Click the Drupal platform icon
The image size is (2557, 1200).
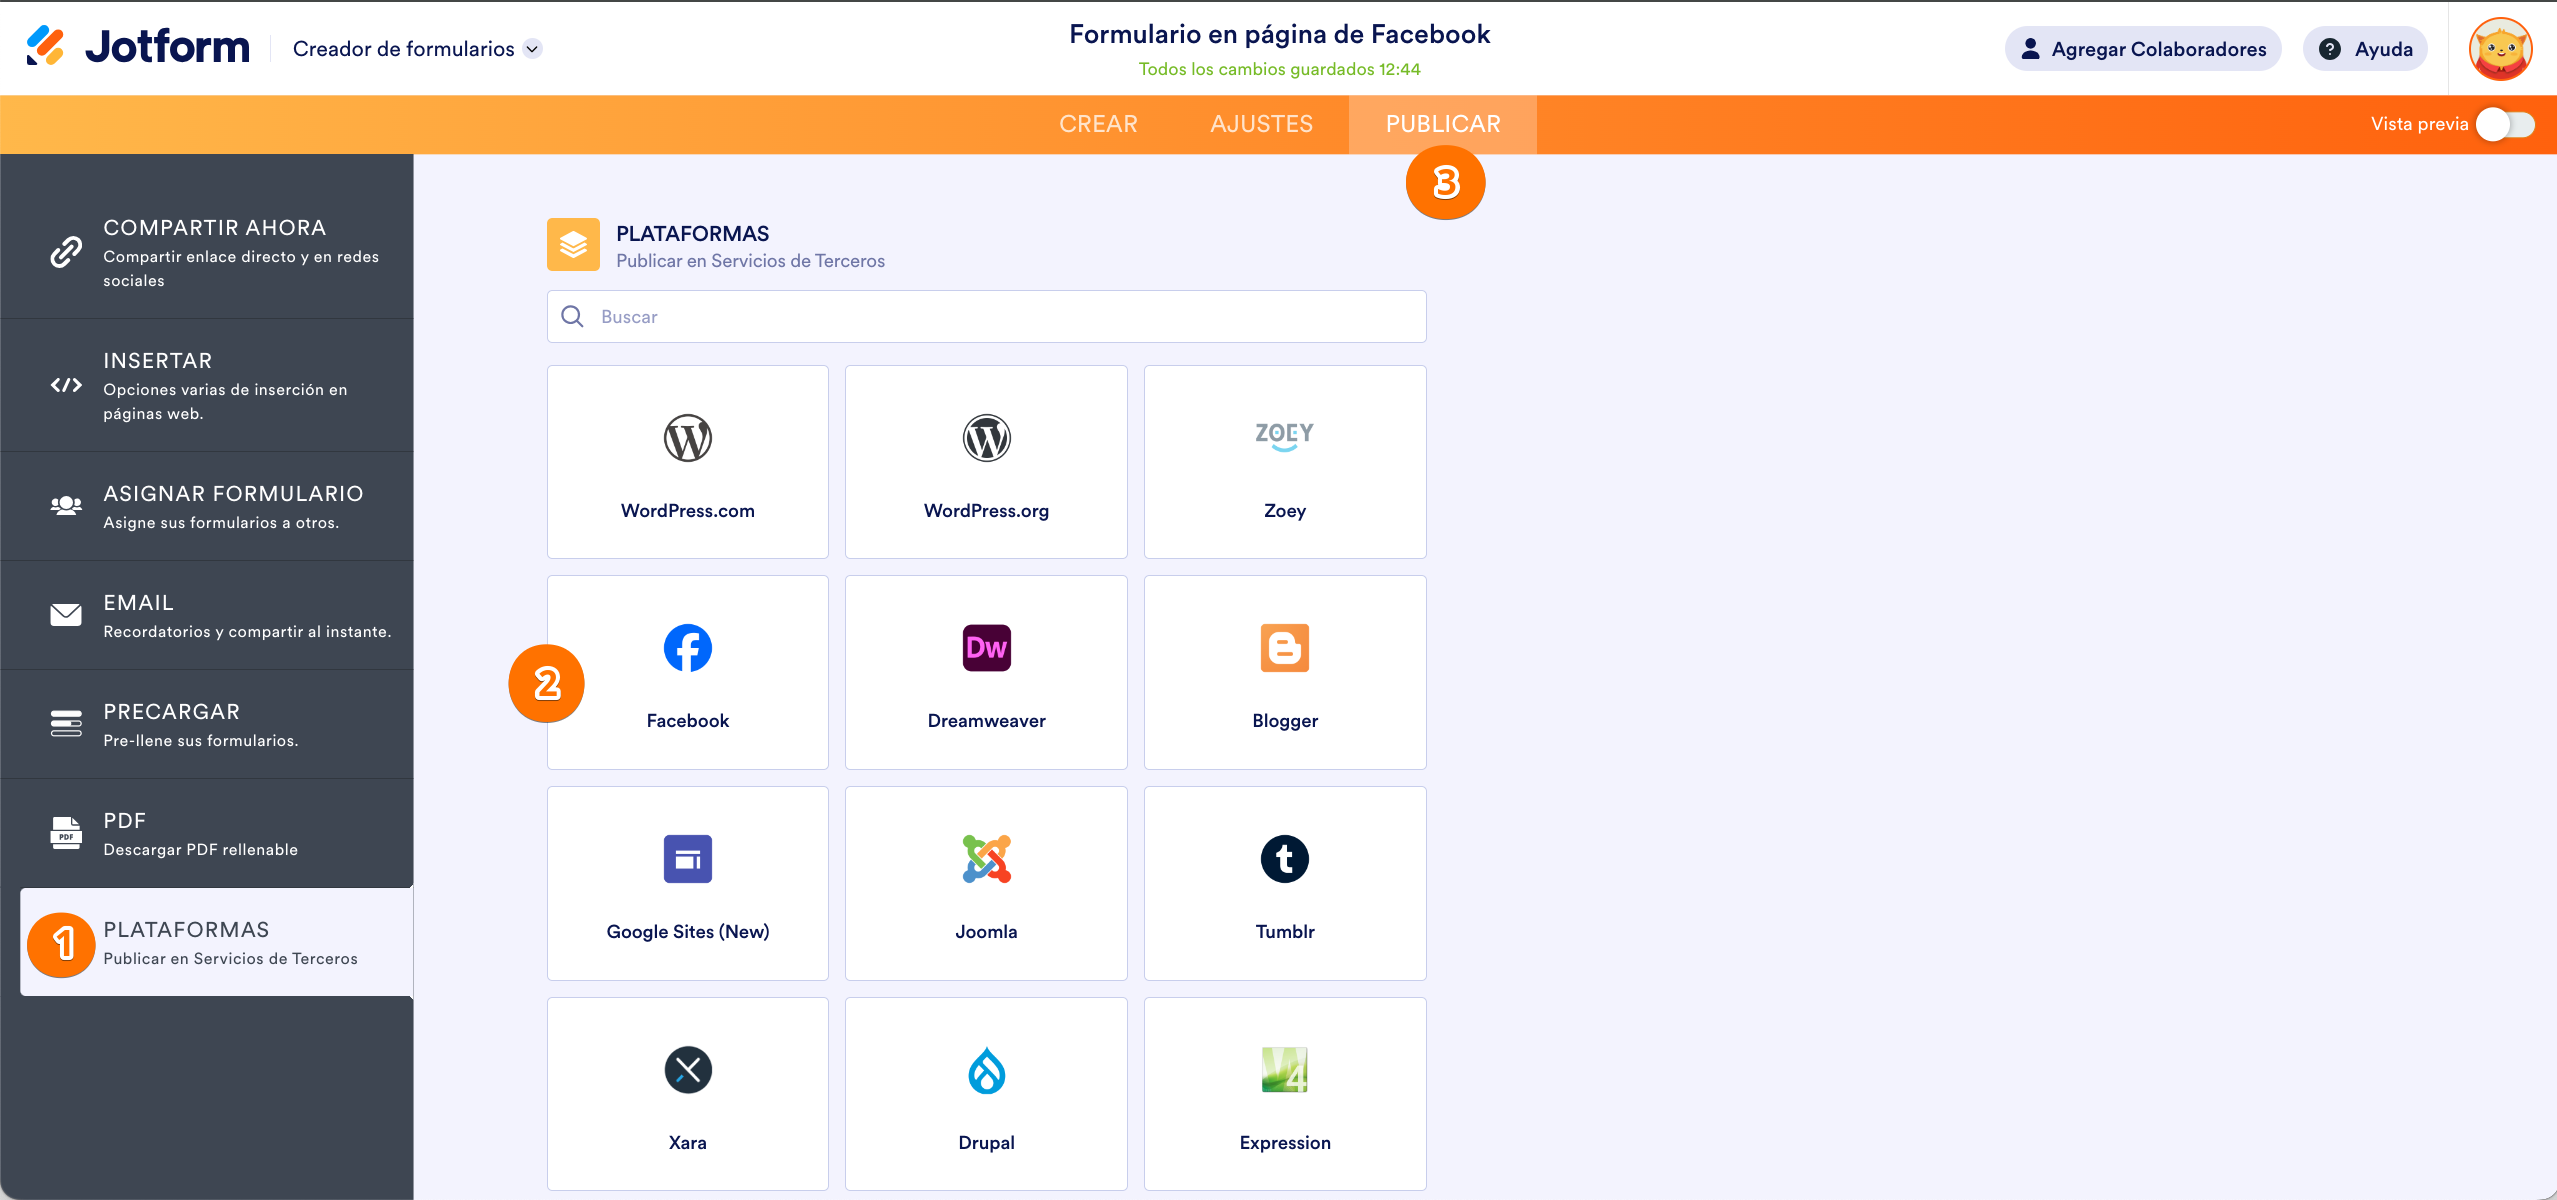986,1070
